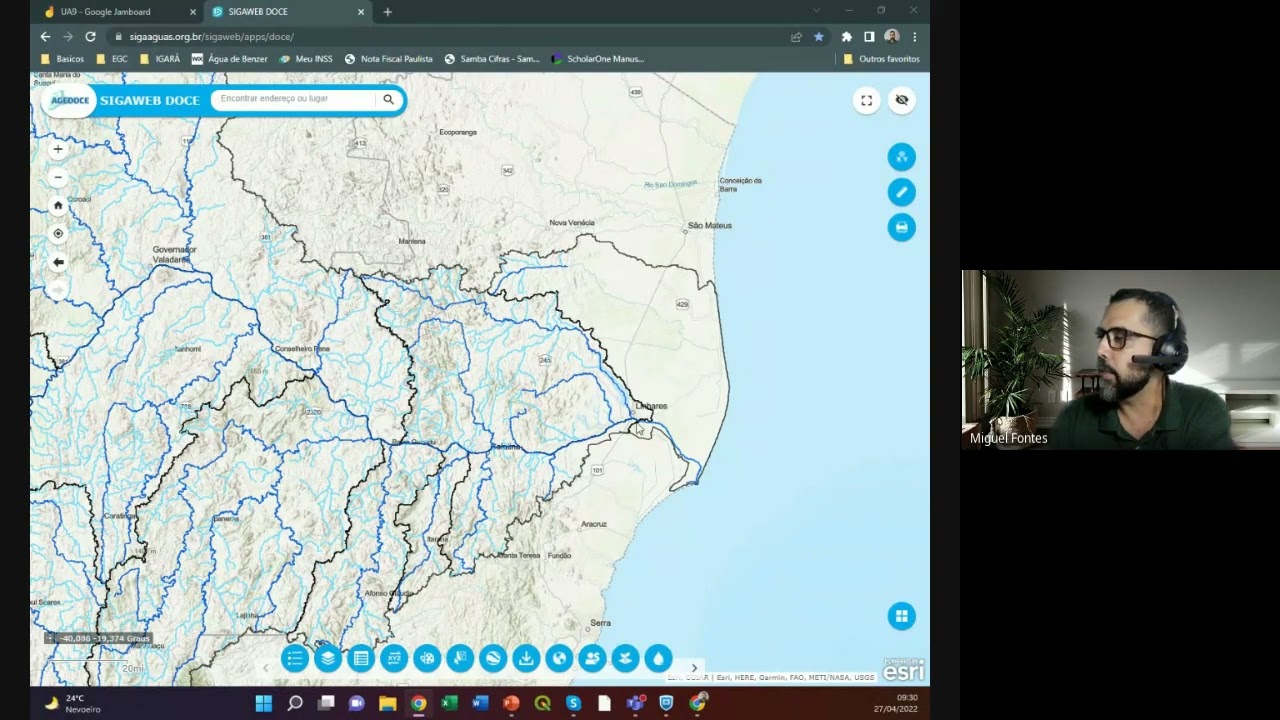Open the water drop widget
The image size is (1280, 720).
[658, 658]
